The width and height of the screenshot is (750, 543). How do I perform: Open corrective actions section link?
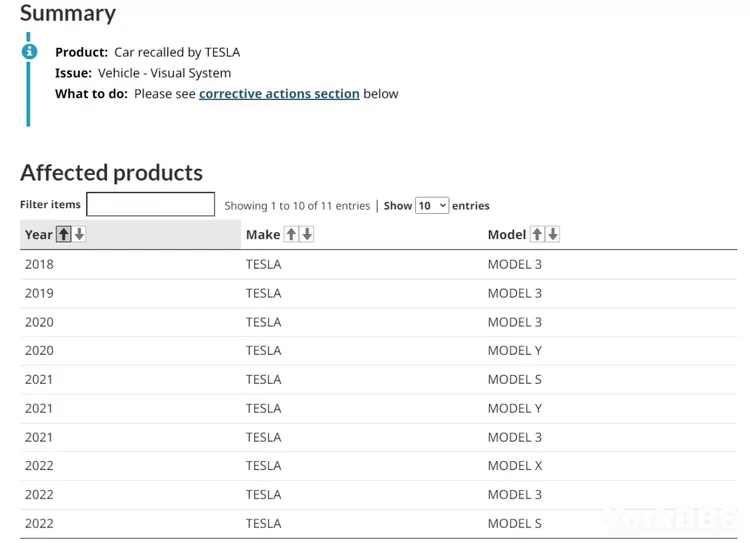tap(279, 94)
